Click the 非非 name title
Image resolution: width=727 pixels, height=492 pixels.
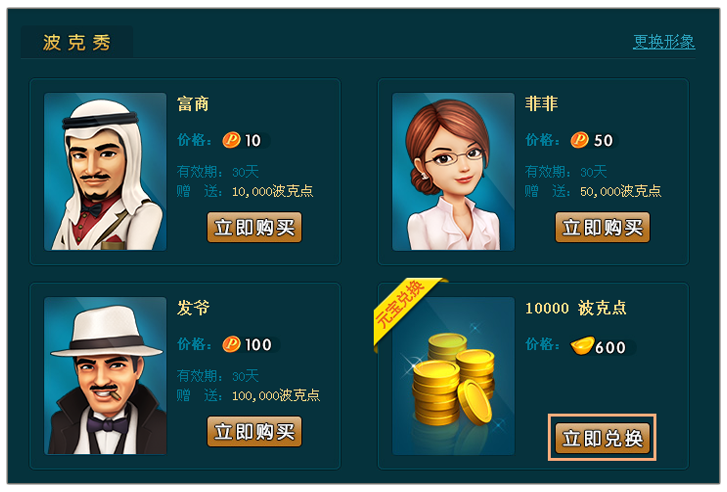[x=541, y=103]
